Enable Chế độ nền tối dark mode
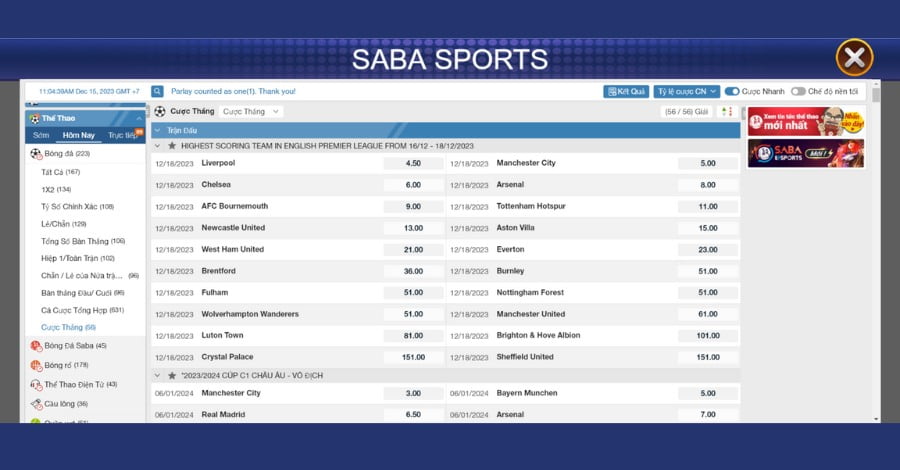 click(798, 91)
